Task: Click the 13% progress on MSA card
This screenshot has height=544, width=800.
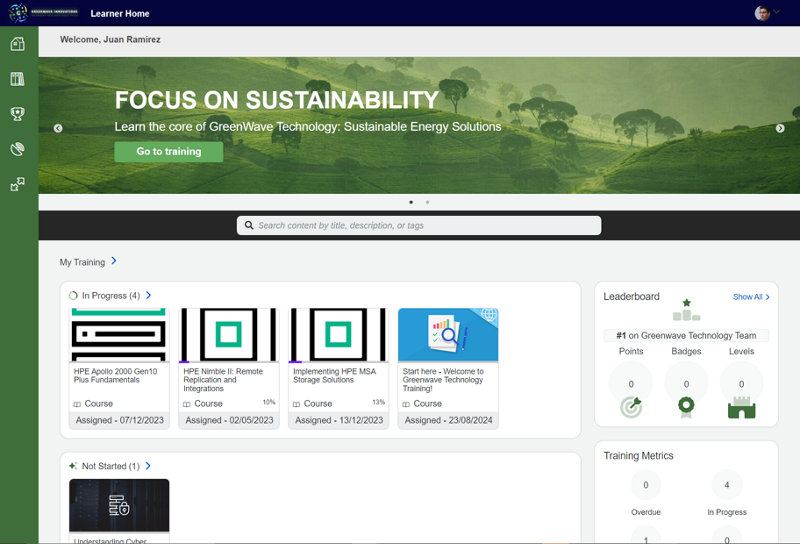Action: [379, 402]
